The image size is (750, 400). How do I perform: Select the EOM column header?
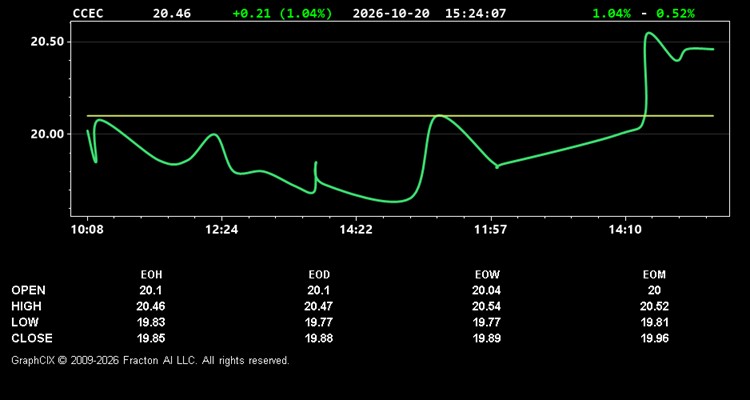(654, 275)
